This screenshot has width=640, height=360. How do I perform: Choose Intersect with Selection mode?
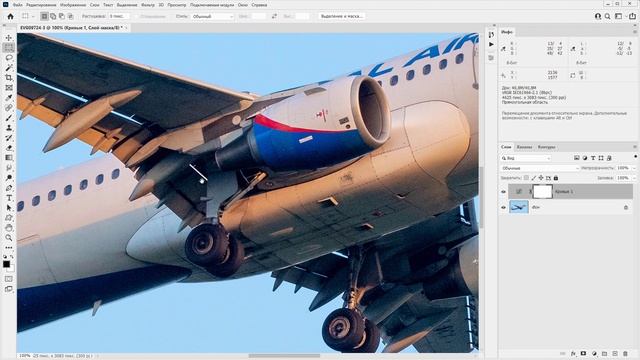(x=70, y=16)
